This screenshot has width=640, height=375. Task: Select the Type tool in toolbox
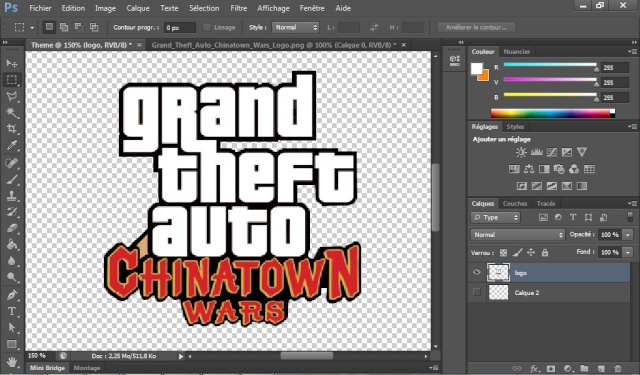[12, 311]
